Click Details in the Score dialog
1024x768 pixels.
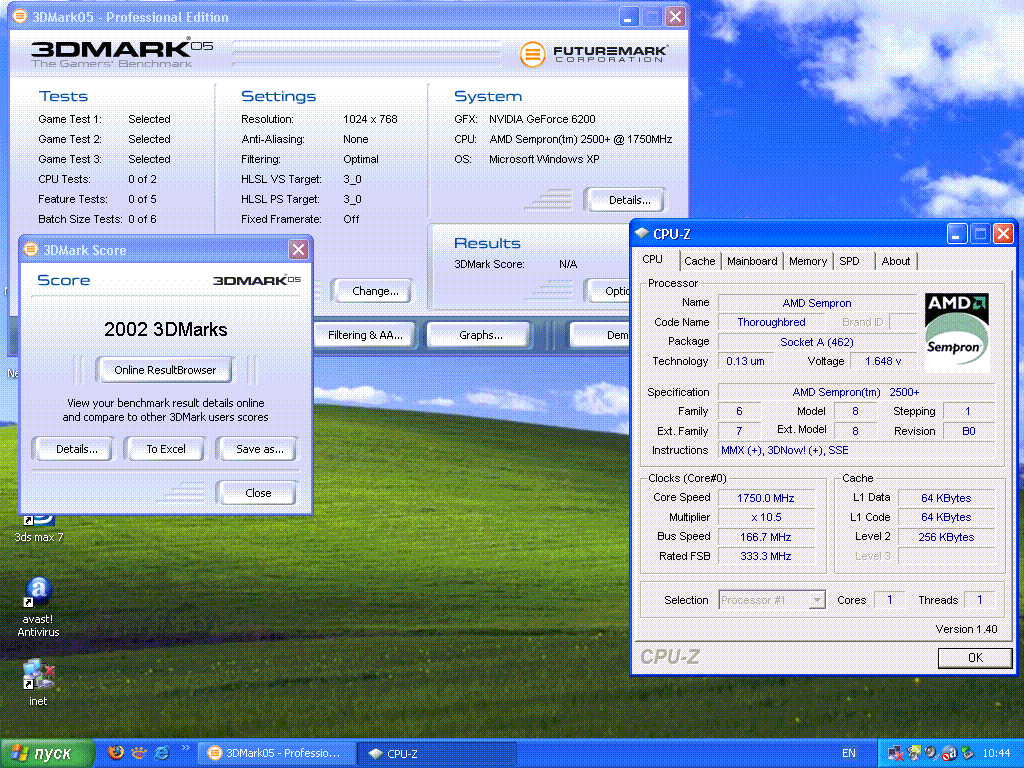(x=76, y=449)
